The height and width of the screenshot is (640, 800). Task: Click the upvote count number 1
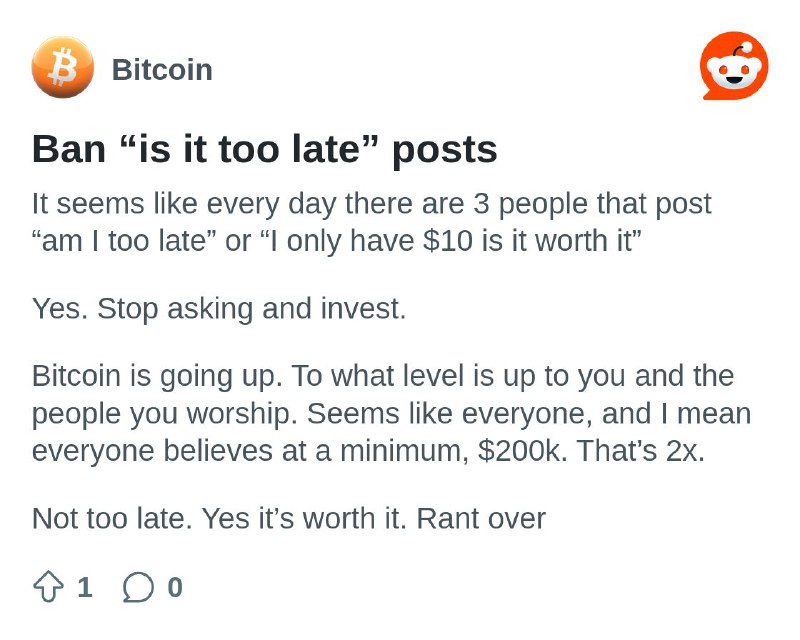coord(85,587)
